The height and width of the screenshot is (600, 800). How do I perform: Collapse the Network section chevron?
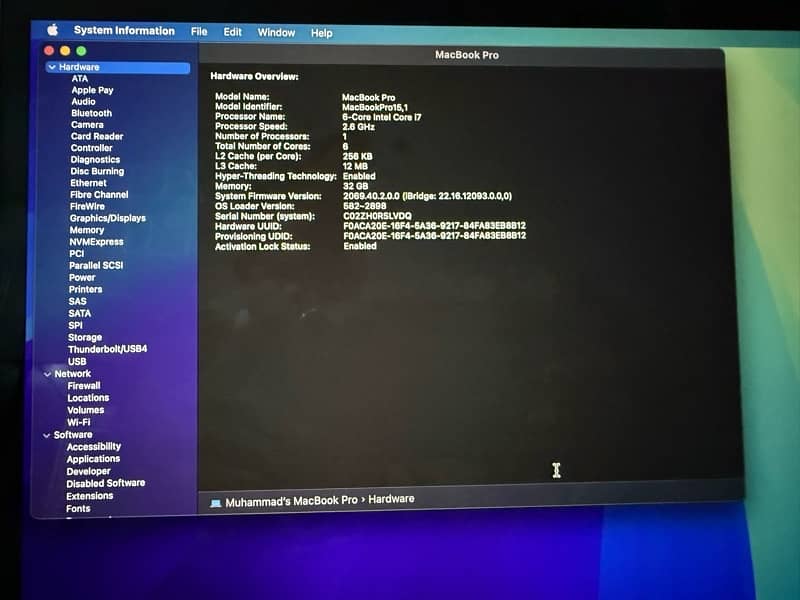(x=47, y=374)
